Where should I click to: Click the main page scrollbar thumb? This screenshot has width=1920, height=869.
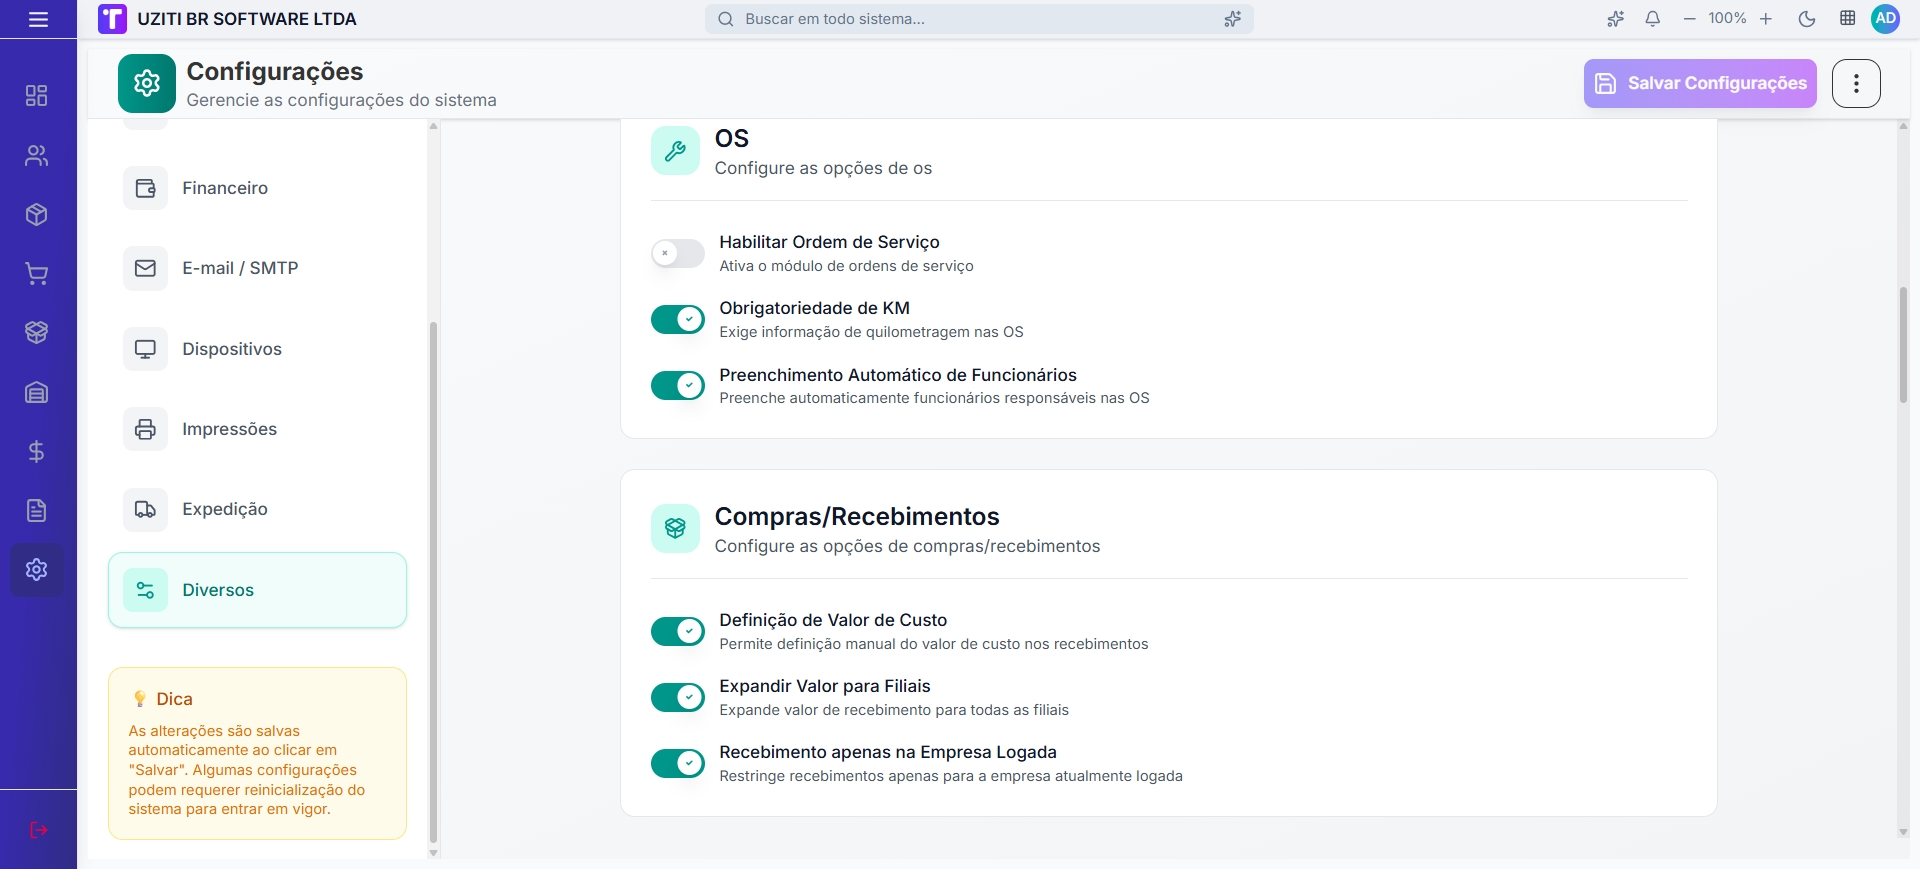point(1903,345)
